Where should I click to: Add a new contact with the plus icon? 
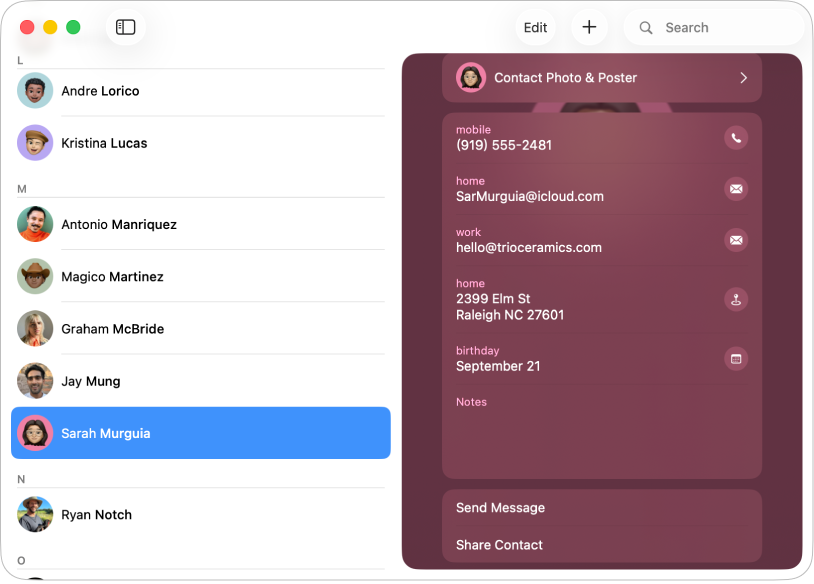pos(589,27)
